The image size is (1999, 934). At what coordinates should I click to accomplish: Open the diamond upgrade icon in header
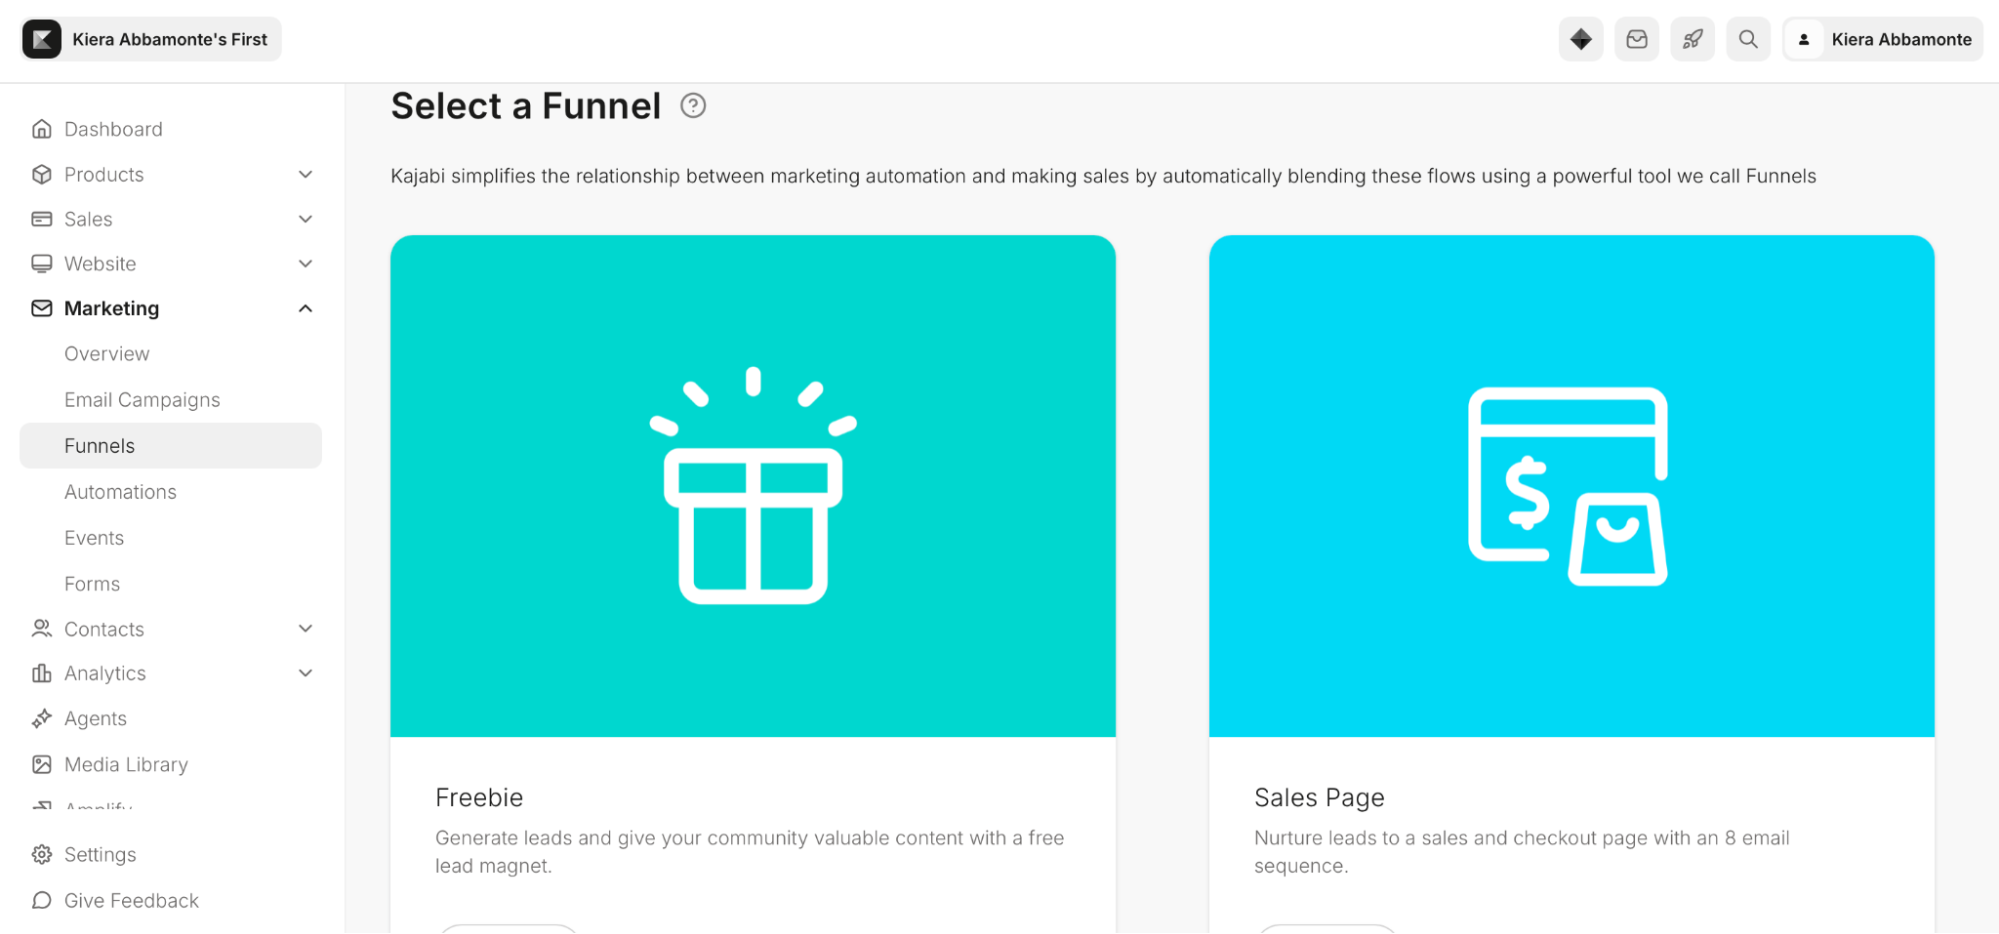tap(1580, 39)
